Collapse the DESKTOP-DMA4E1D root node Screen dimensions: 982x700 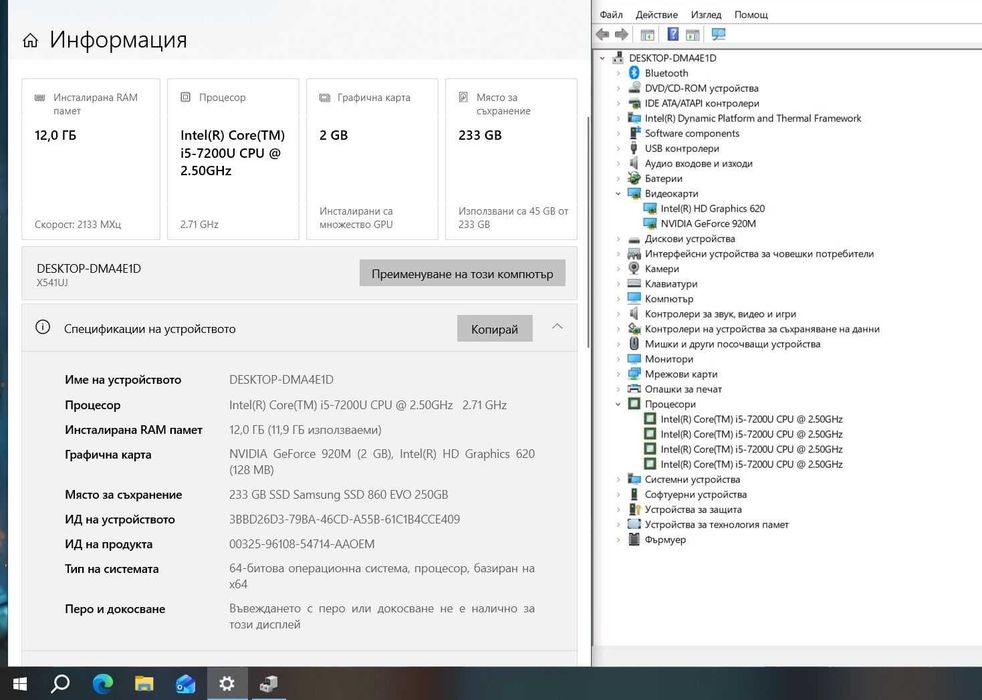click(602, 58)
